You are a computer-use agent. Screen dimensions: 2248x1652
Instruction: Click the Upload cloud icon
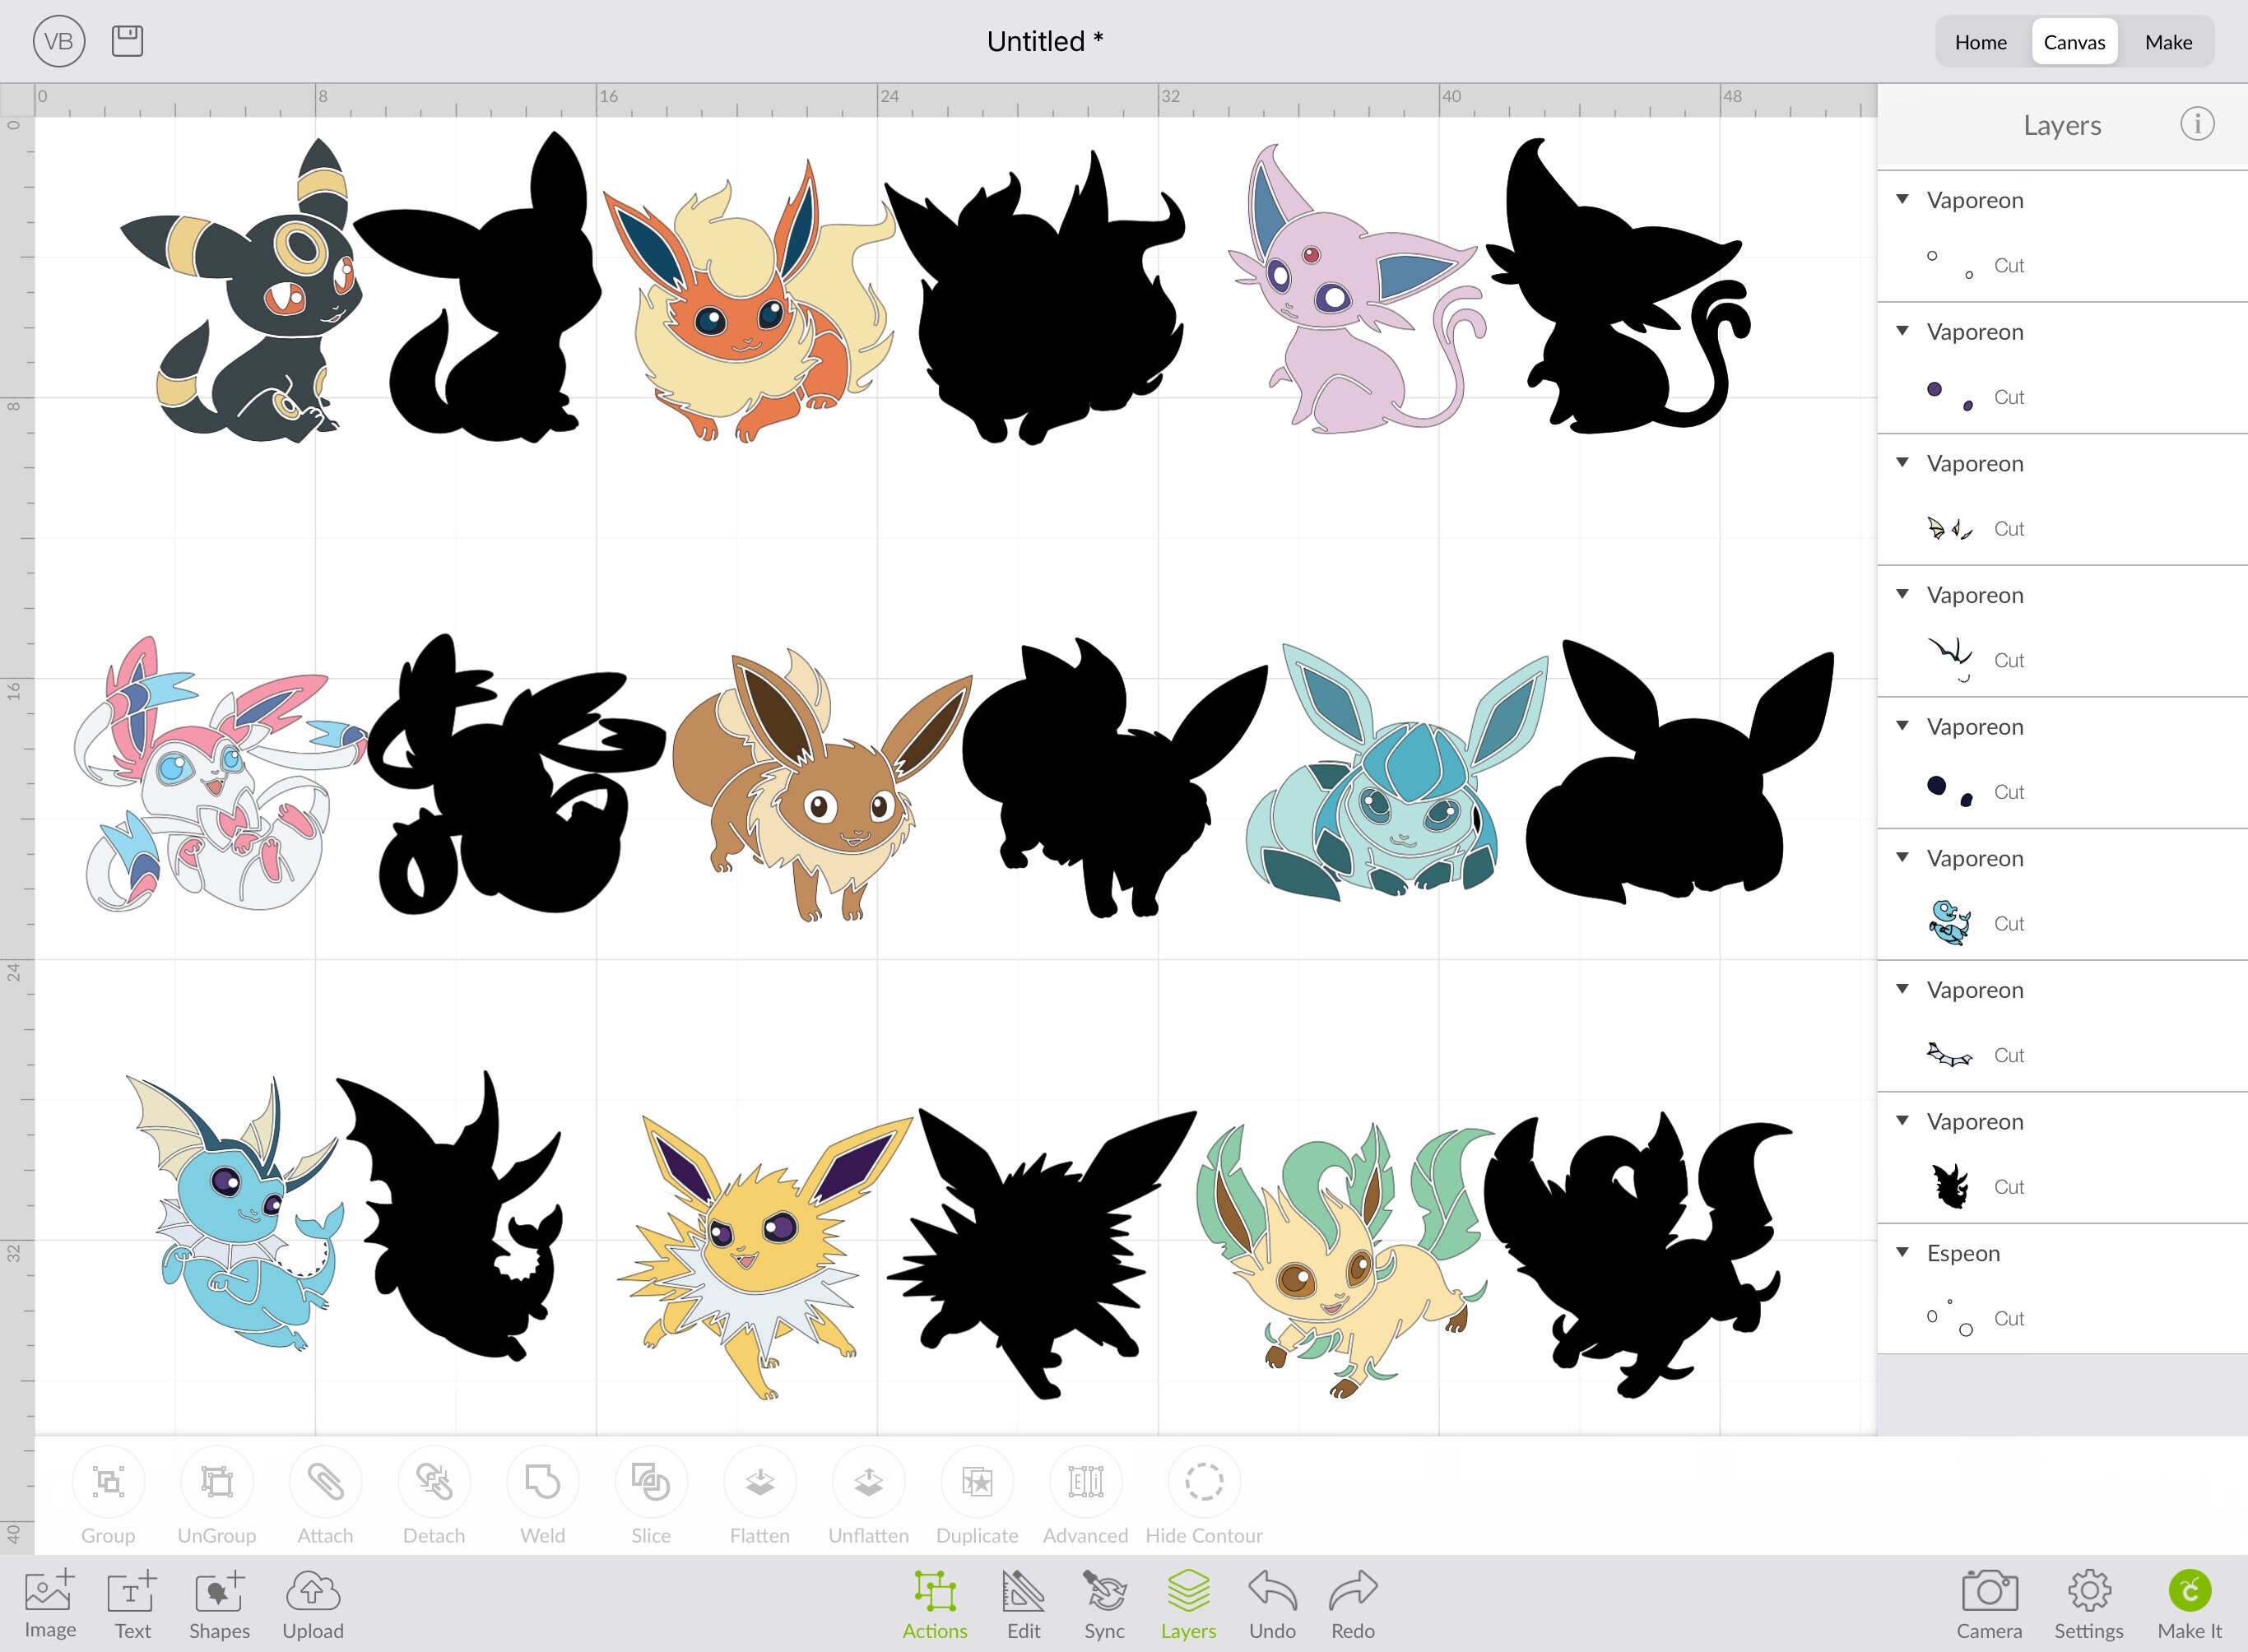313,1603
